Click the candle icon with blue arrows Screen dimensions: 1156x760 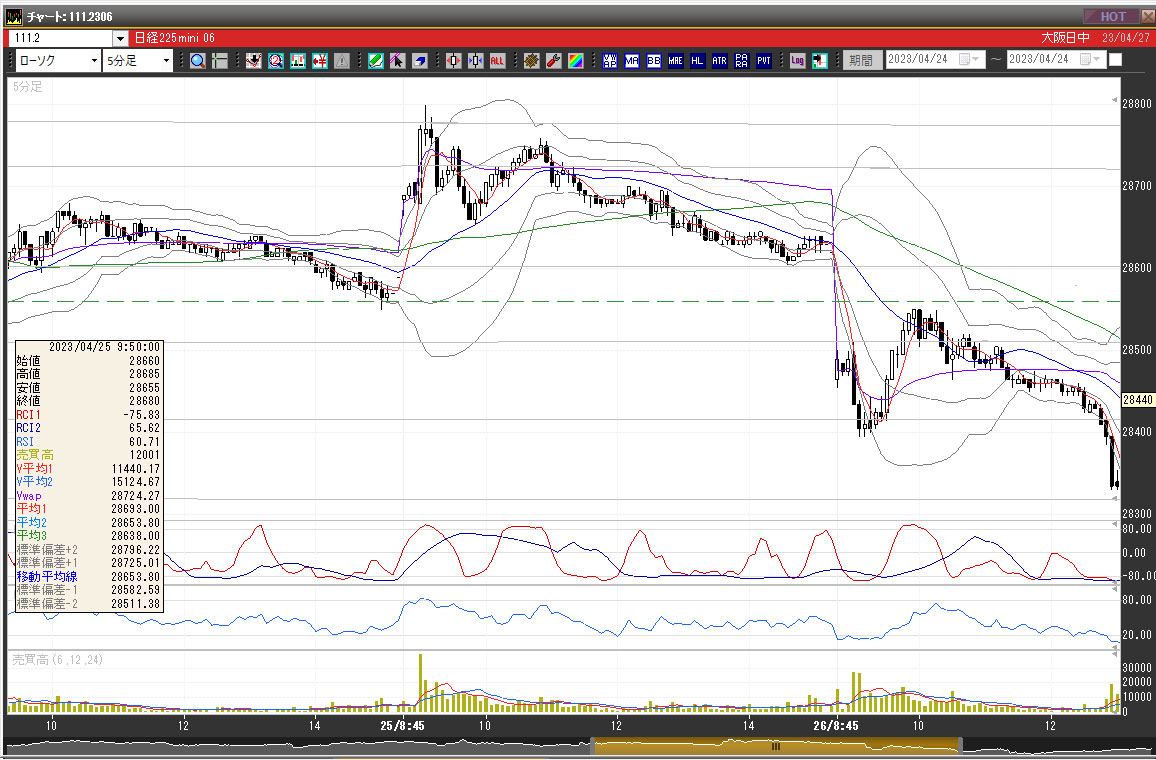pyautogui.click(x=476, y=61)
